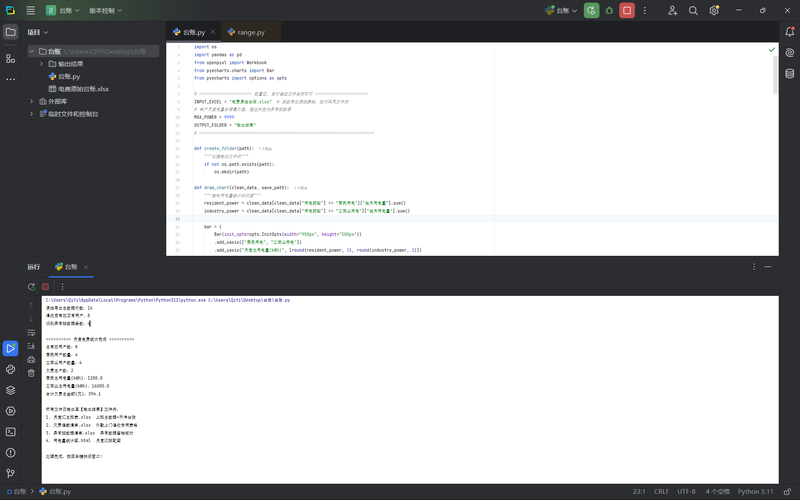The width and height of the screenshot is (800, 500).
Task: Toggle soft-wrap in console
Action: pos(31,333)
